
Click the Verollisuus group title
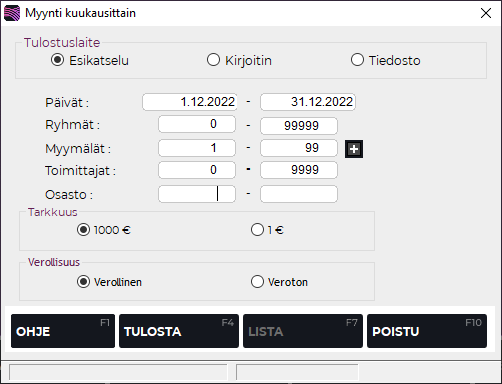click(x=54, y=262)
